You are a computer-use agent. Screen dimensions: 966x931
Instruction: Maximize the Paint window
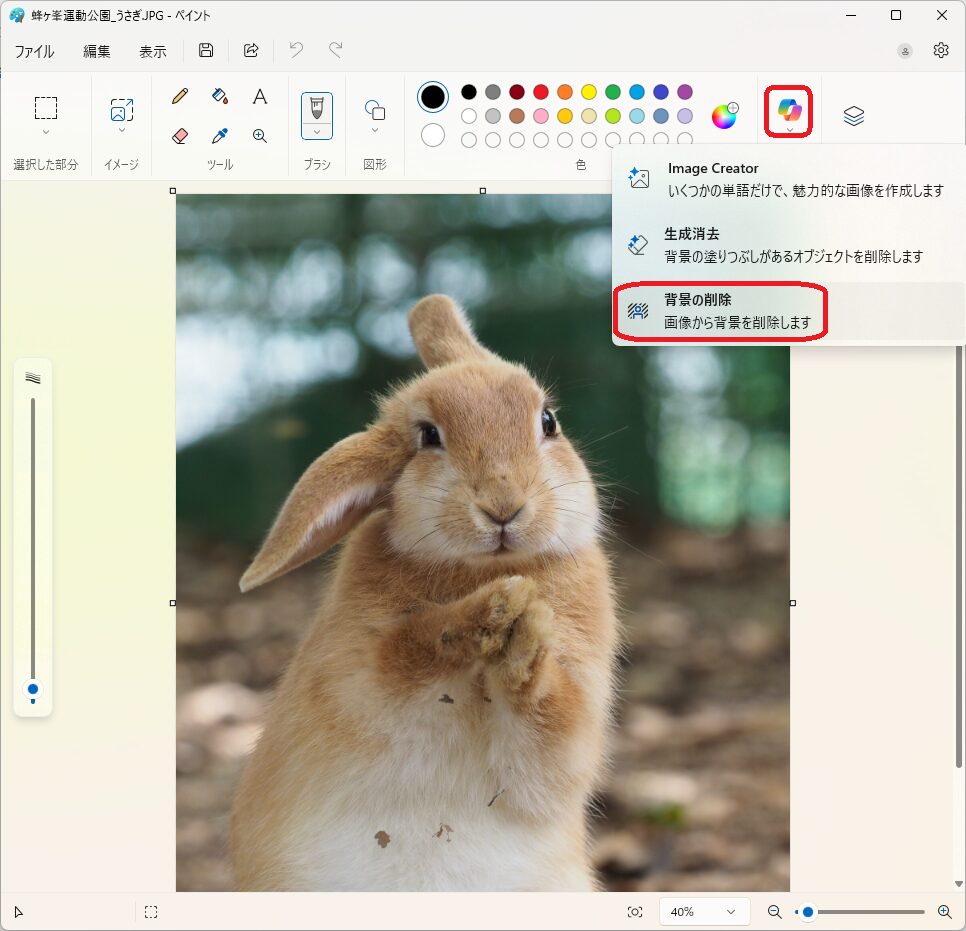(x=896, y=15)
